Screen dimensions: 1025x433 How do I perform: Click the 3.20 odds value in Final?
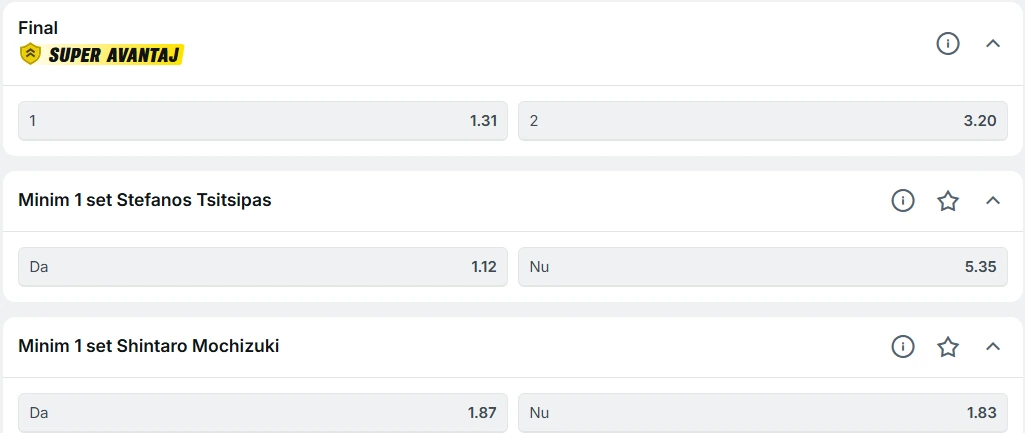pos(980,121)
